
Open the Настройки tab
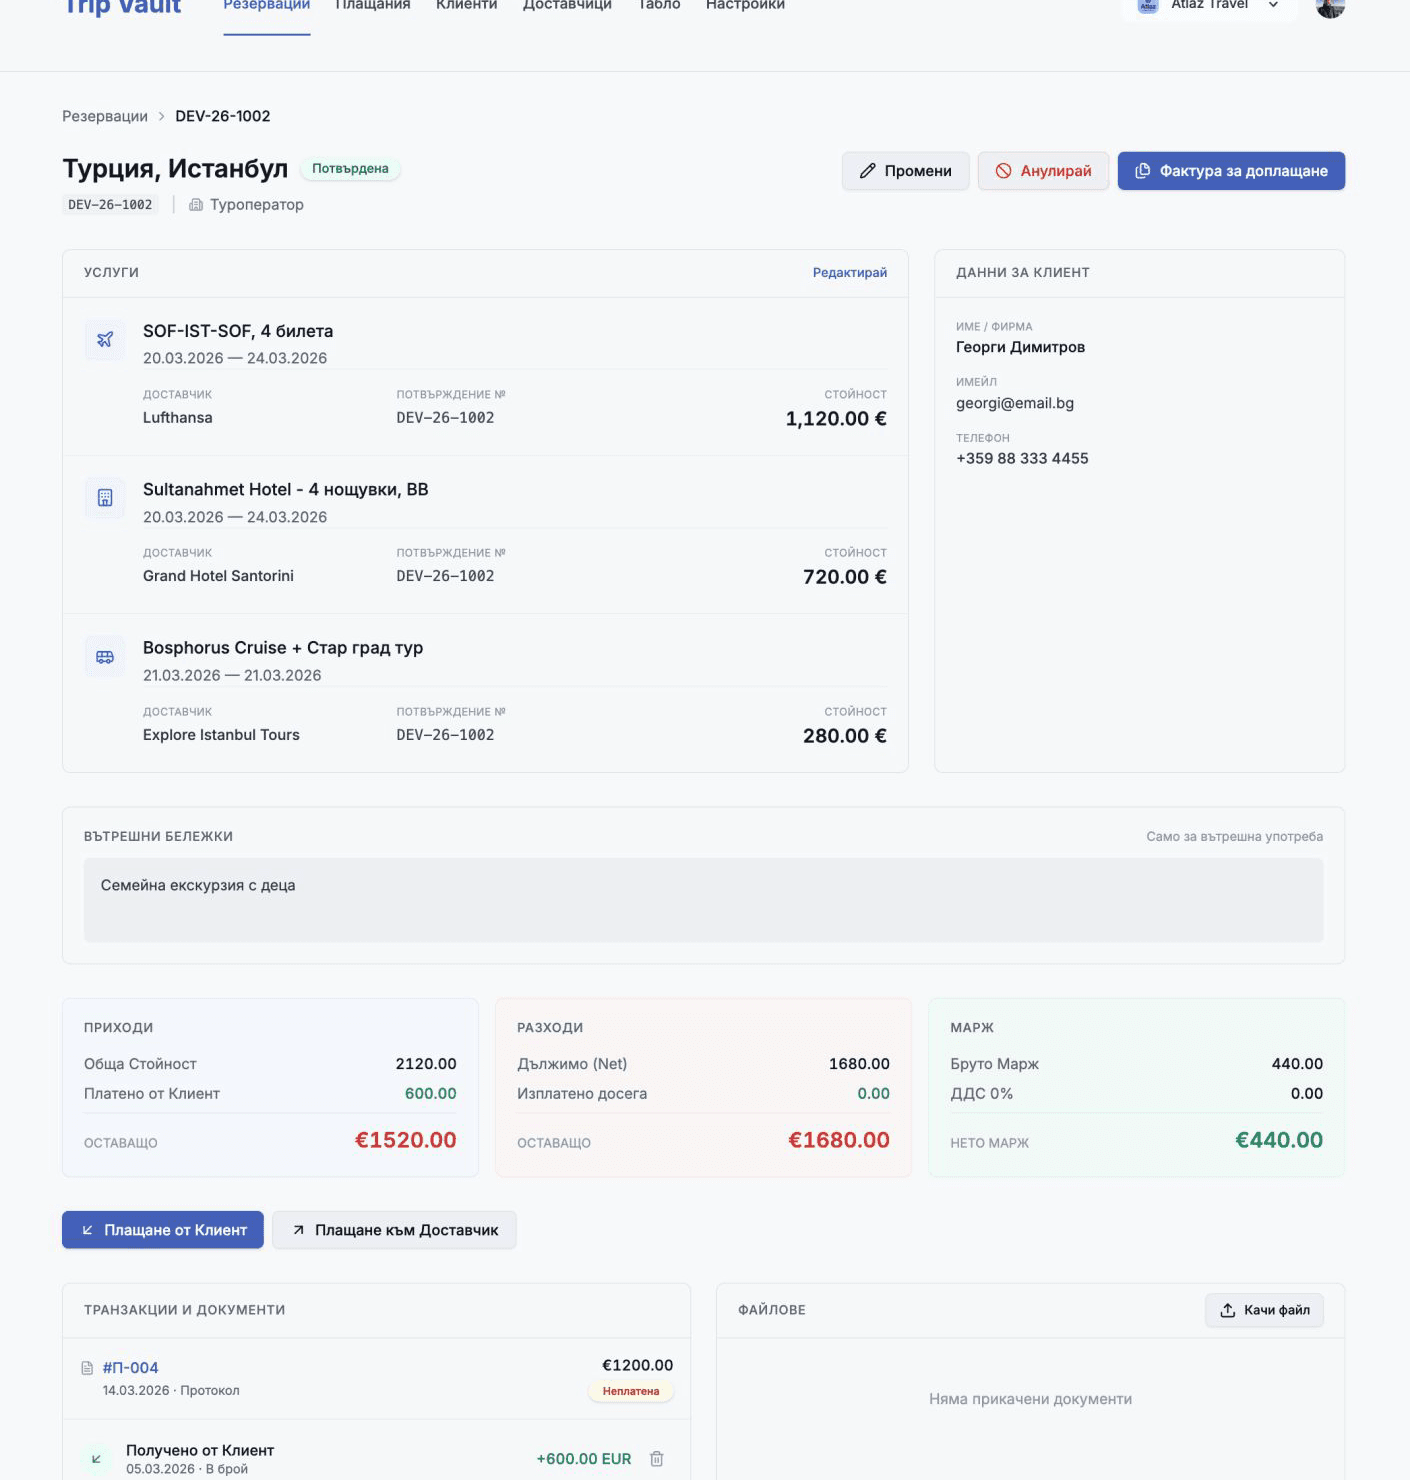pyautogui.click(x=745, y=6)
